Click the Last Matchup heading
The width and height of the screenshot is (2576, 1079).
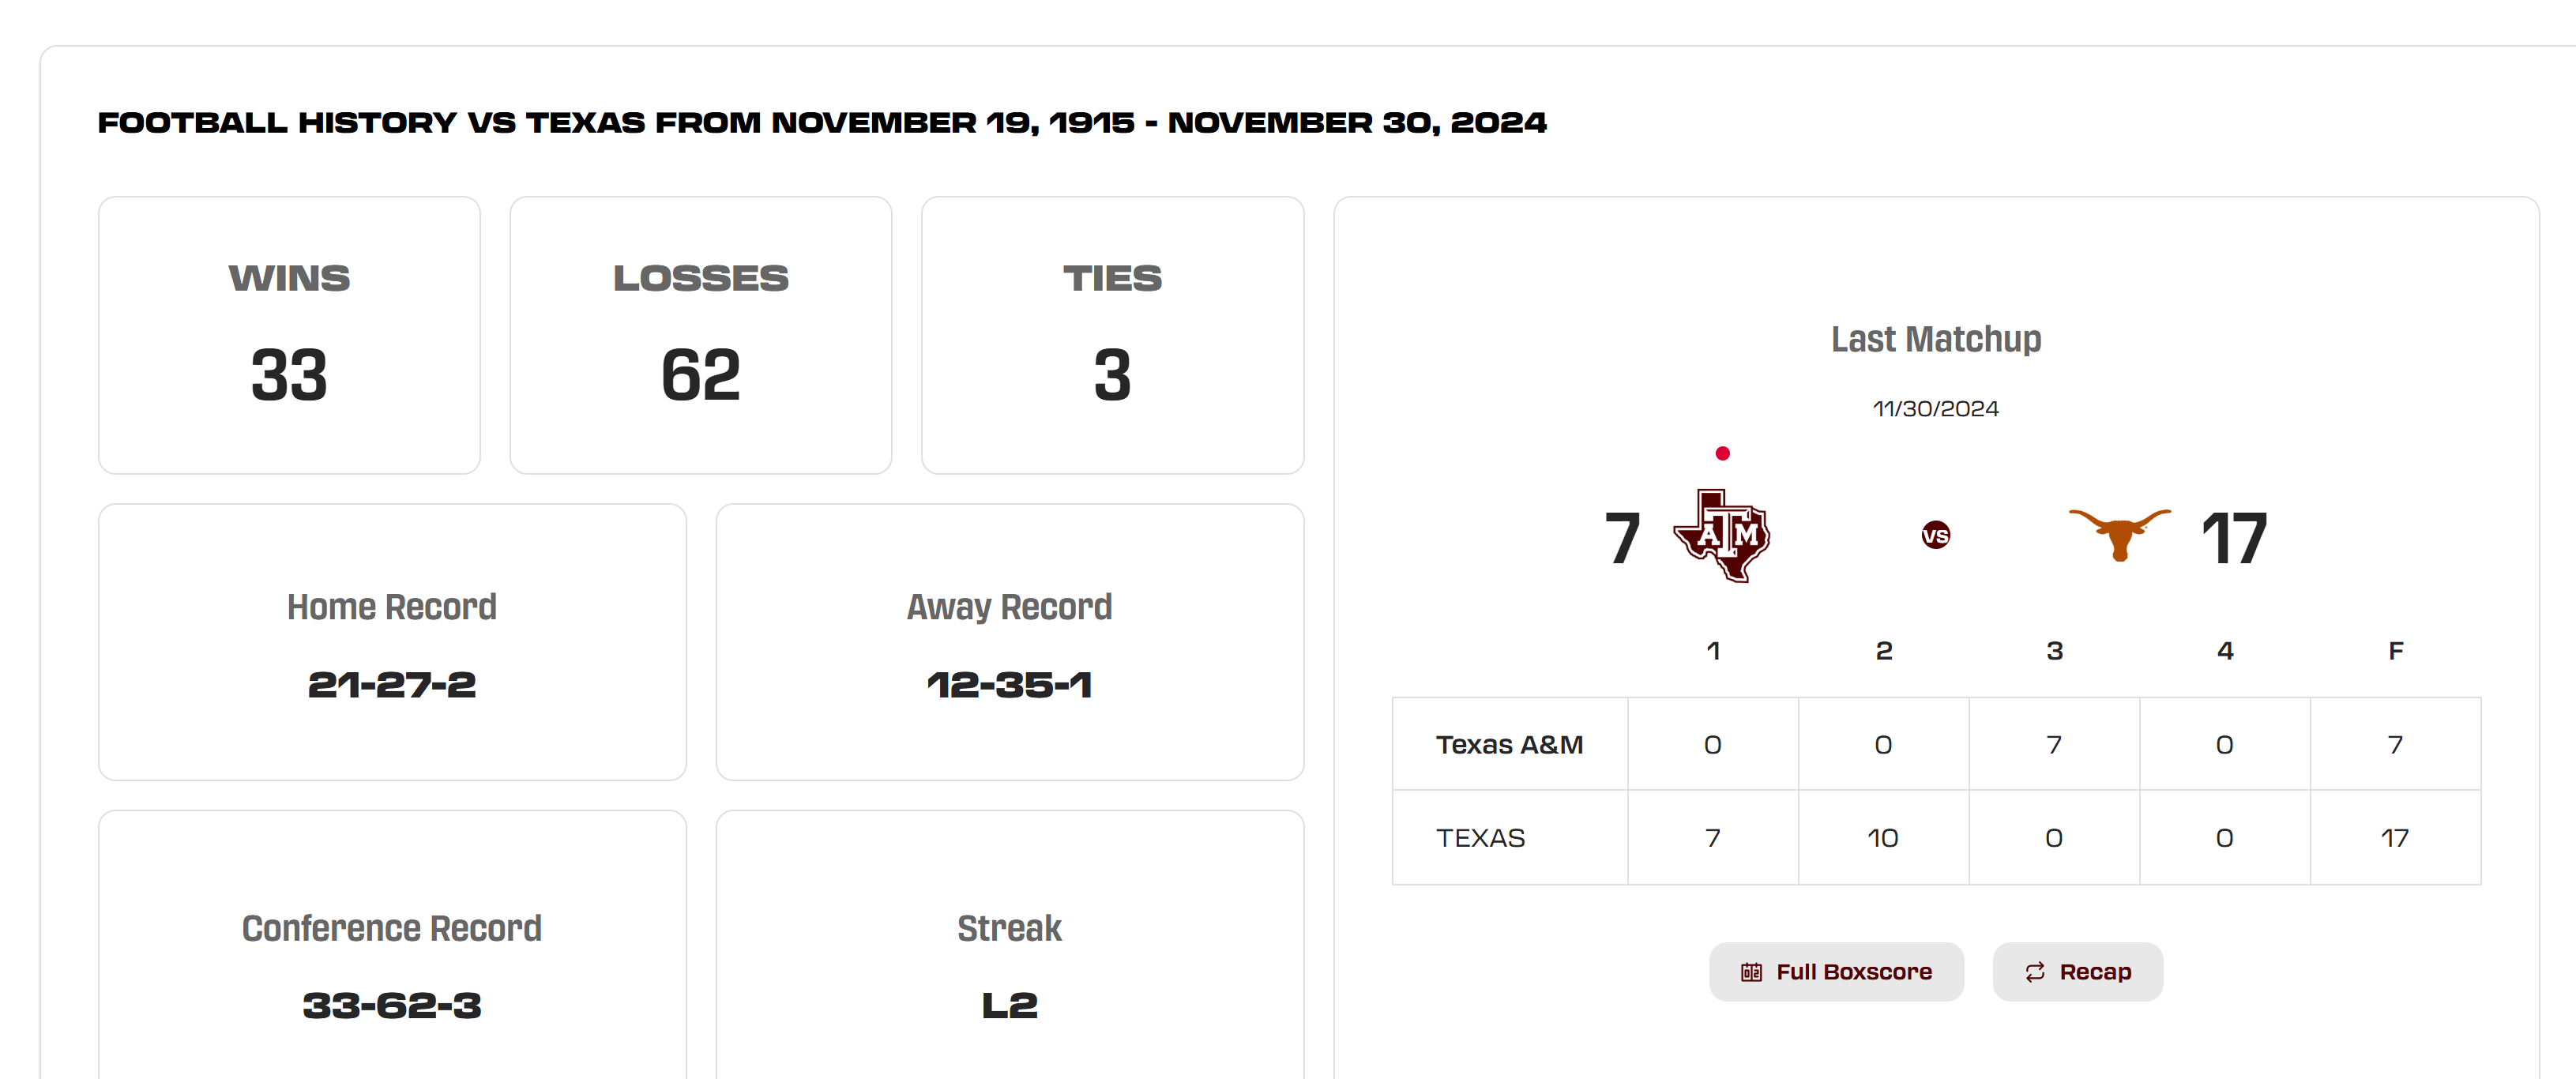1935,340
